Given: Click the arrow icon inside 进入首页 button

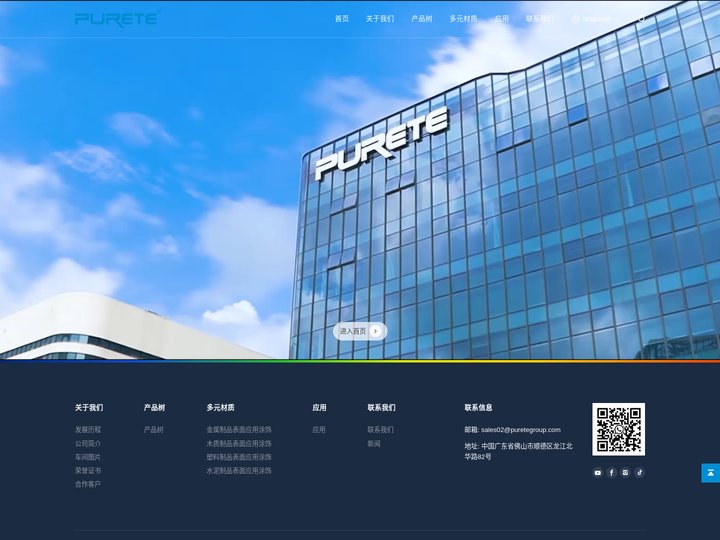Looking at the screenshot, I should coord(376,331).
